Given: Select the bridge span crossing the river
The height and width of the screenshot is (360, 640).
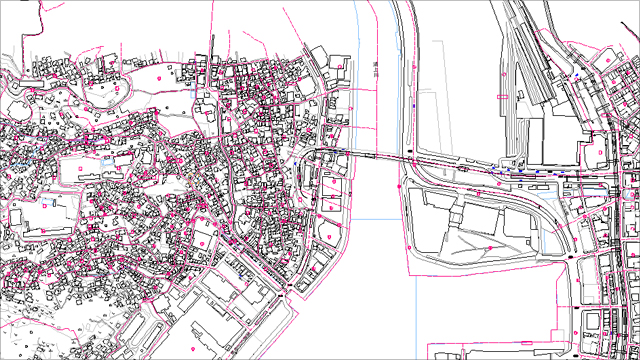Looking at the screenshot, I should click(x=376, y=155).
